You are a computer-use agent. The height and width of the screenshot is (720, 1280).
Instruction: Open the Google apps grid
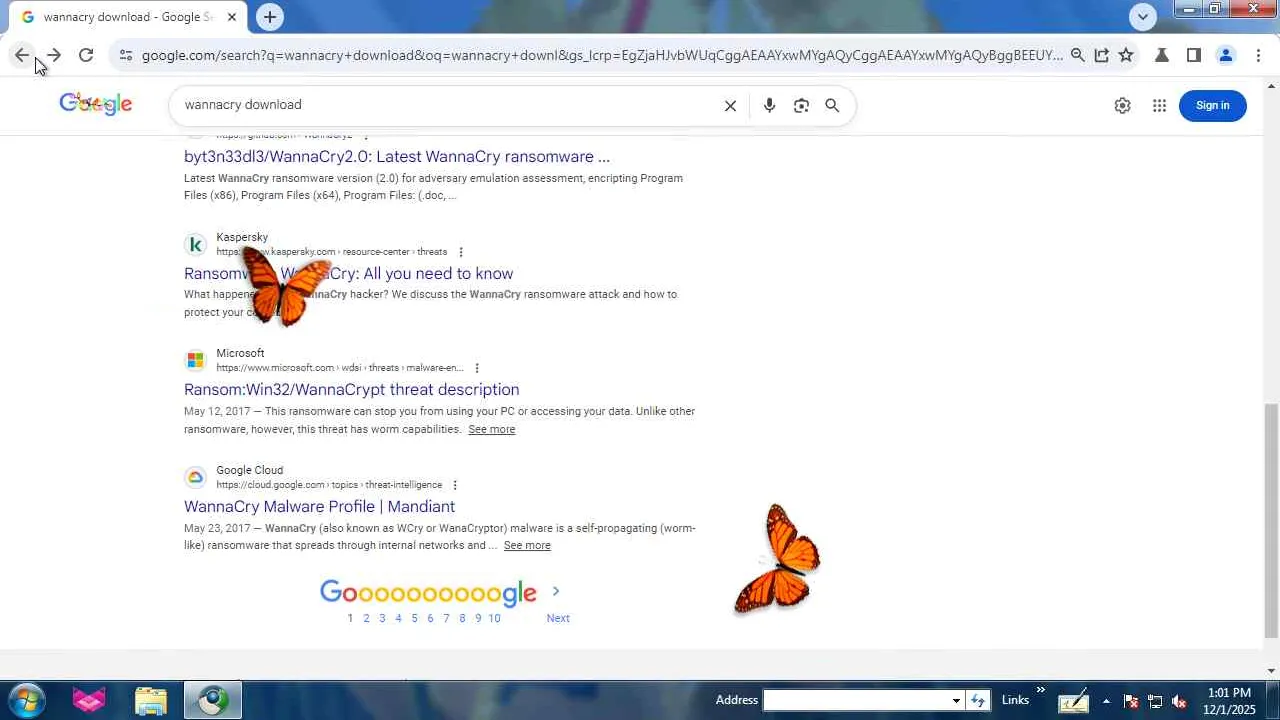1159,105
